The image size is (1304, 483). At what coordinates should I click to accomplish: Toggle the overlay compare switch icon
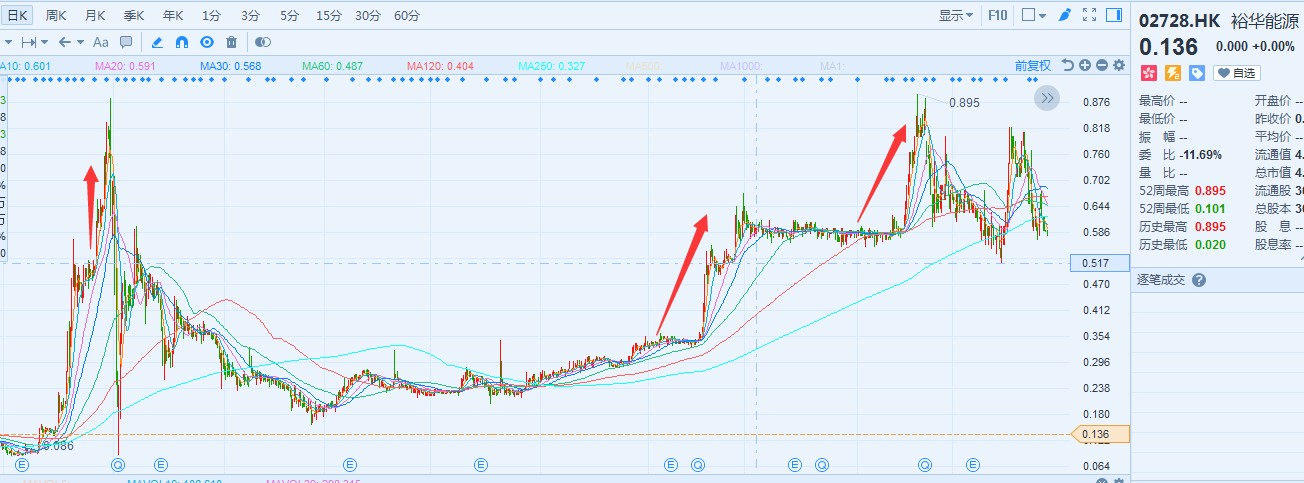[x=263, y=42]
